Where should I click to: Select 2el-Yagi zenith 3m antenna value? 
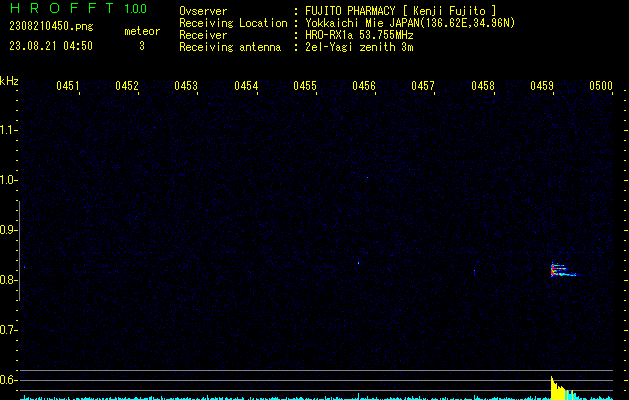pyautogui.click(x=359, y=47)
